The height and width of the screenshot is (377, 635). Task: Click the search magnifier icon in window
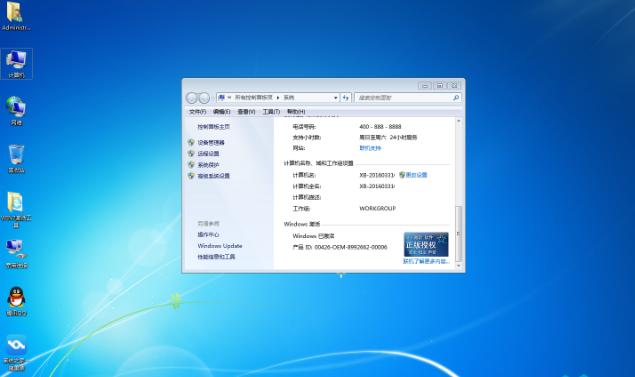456,98
